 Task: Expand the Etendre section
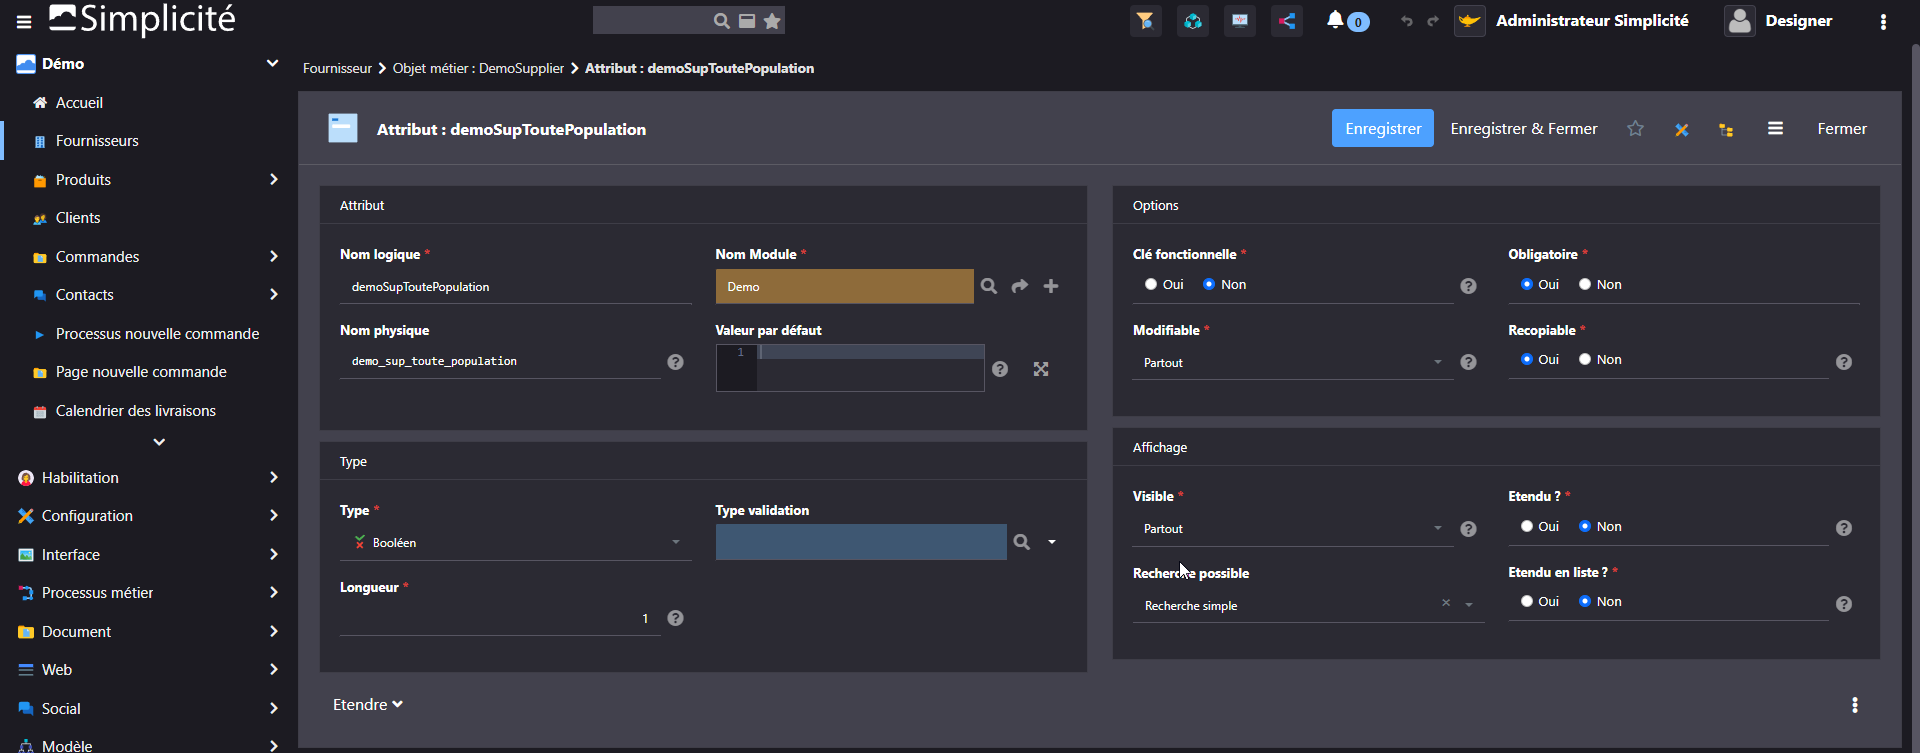pos(368,705)
